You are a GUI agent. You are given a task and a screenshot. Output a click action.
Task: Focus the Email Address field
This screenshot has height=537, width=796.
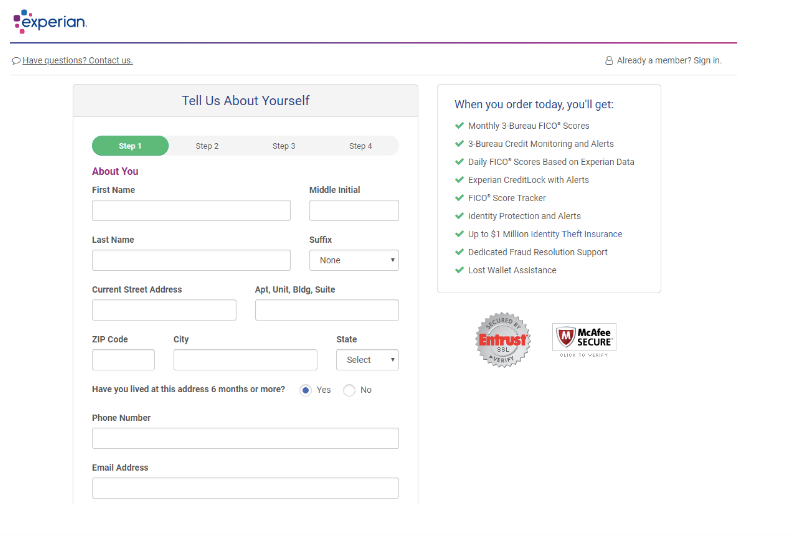click(245, 488)
